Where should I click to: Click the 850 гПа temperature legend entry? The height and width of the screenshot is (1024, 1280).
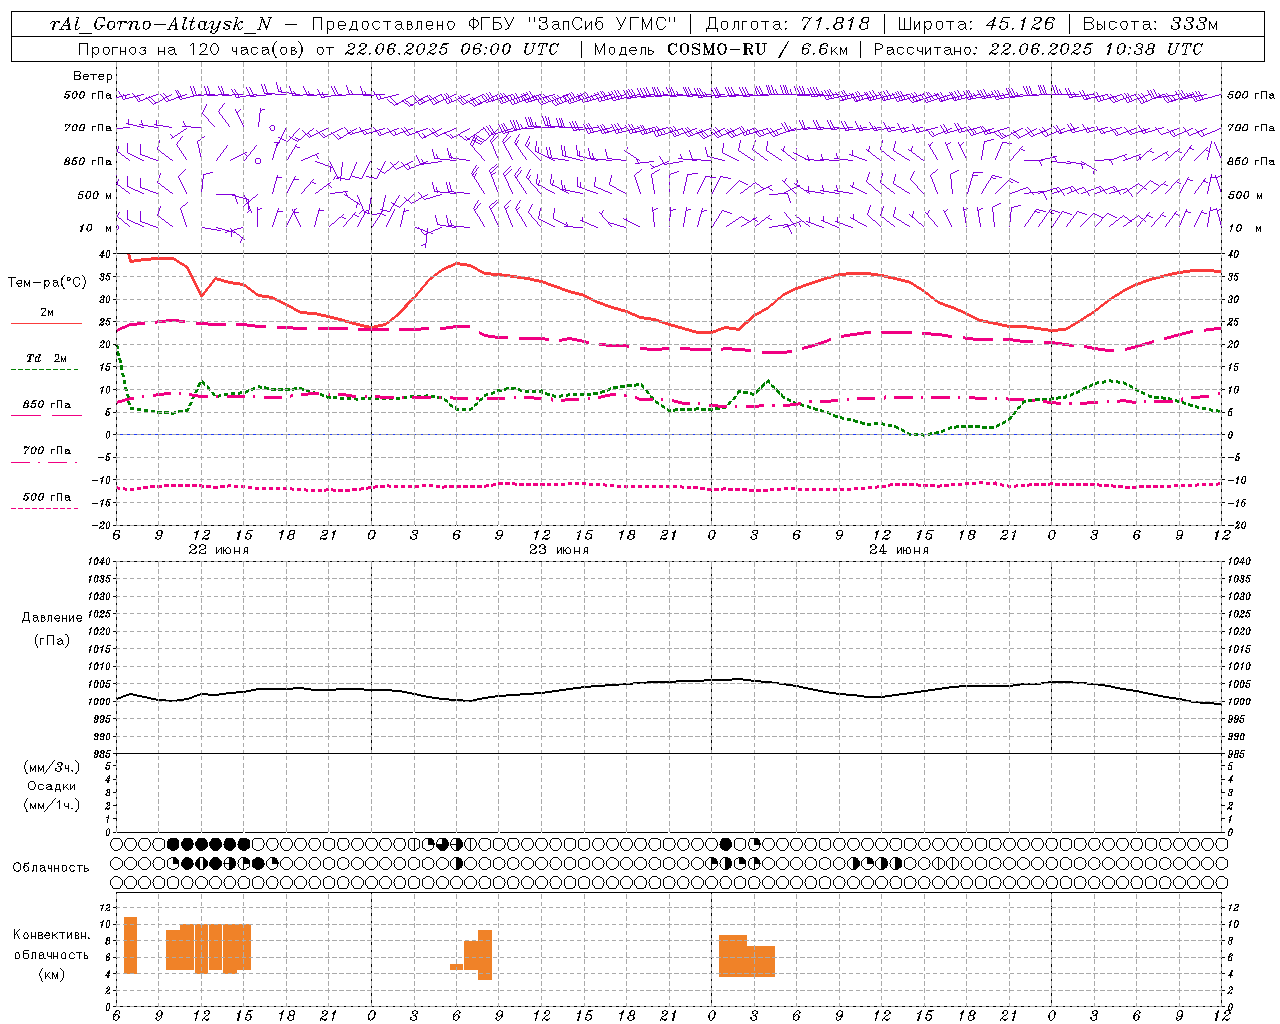coord(46,405)
